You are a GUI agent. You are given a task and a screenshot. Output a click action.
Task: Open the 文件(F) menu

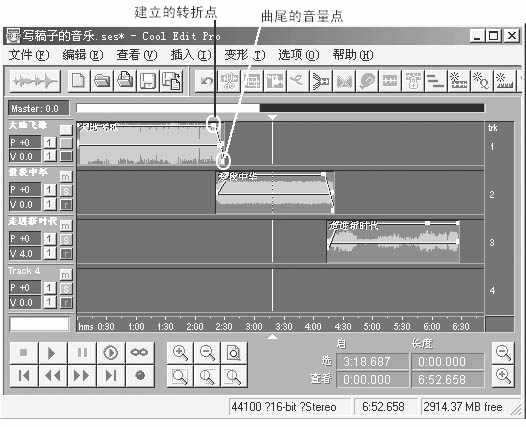pyautogui.click(x=29, y=55)
